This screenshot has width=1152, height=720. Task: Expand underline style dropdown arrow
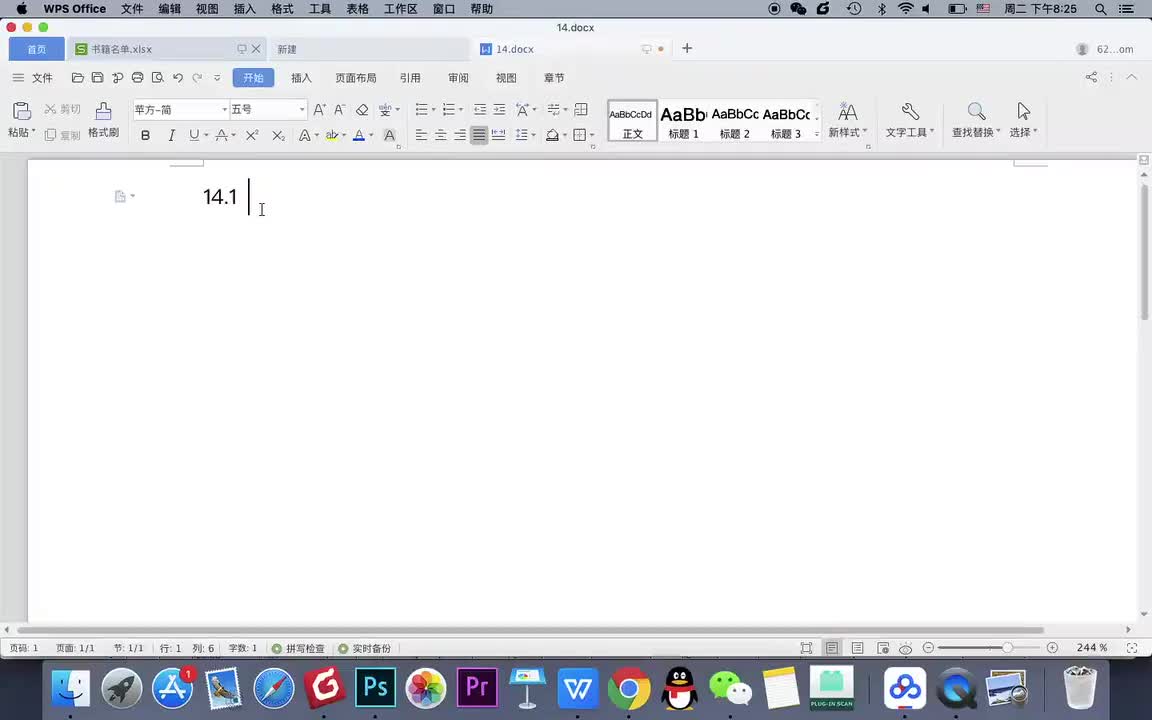pyautogui.click(x=206, y=135)
